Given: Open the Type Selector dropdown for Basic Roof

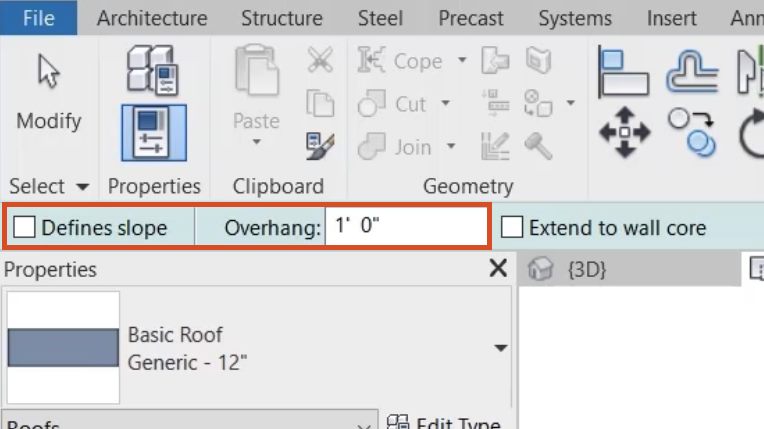Looking at the screenshot, I should 500,348.
